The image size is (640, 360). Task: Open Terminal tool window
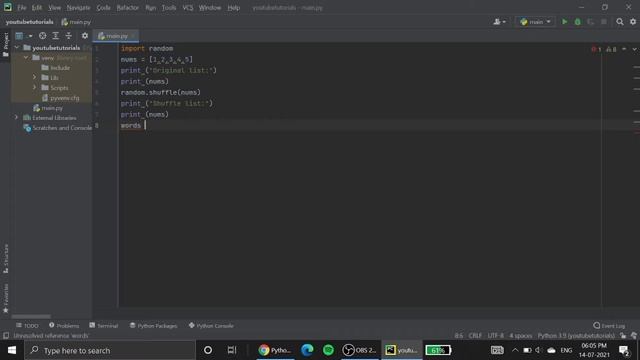(x=104, y=326)
